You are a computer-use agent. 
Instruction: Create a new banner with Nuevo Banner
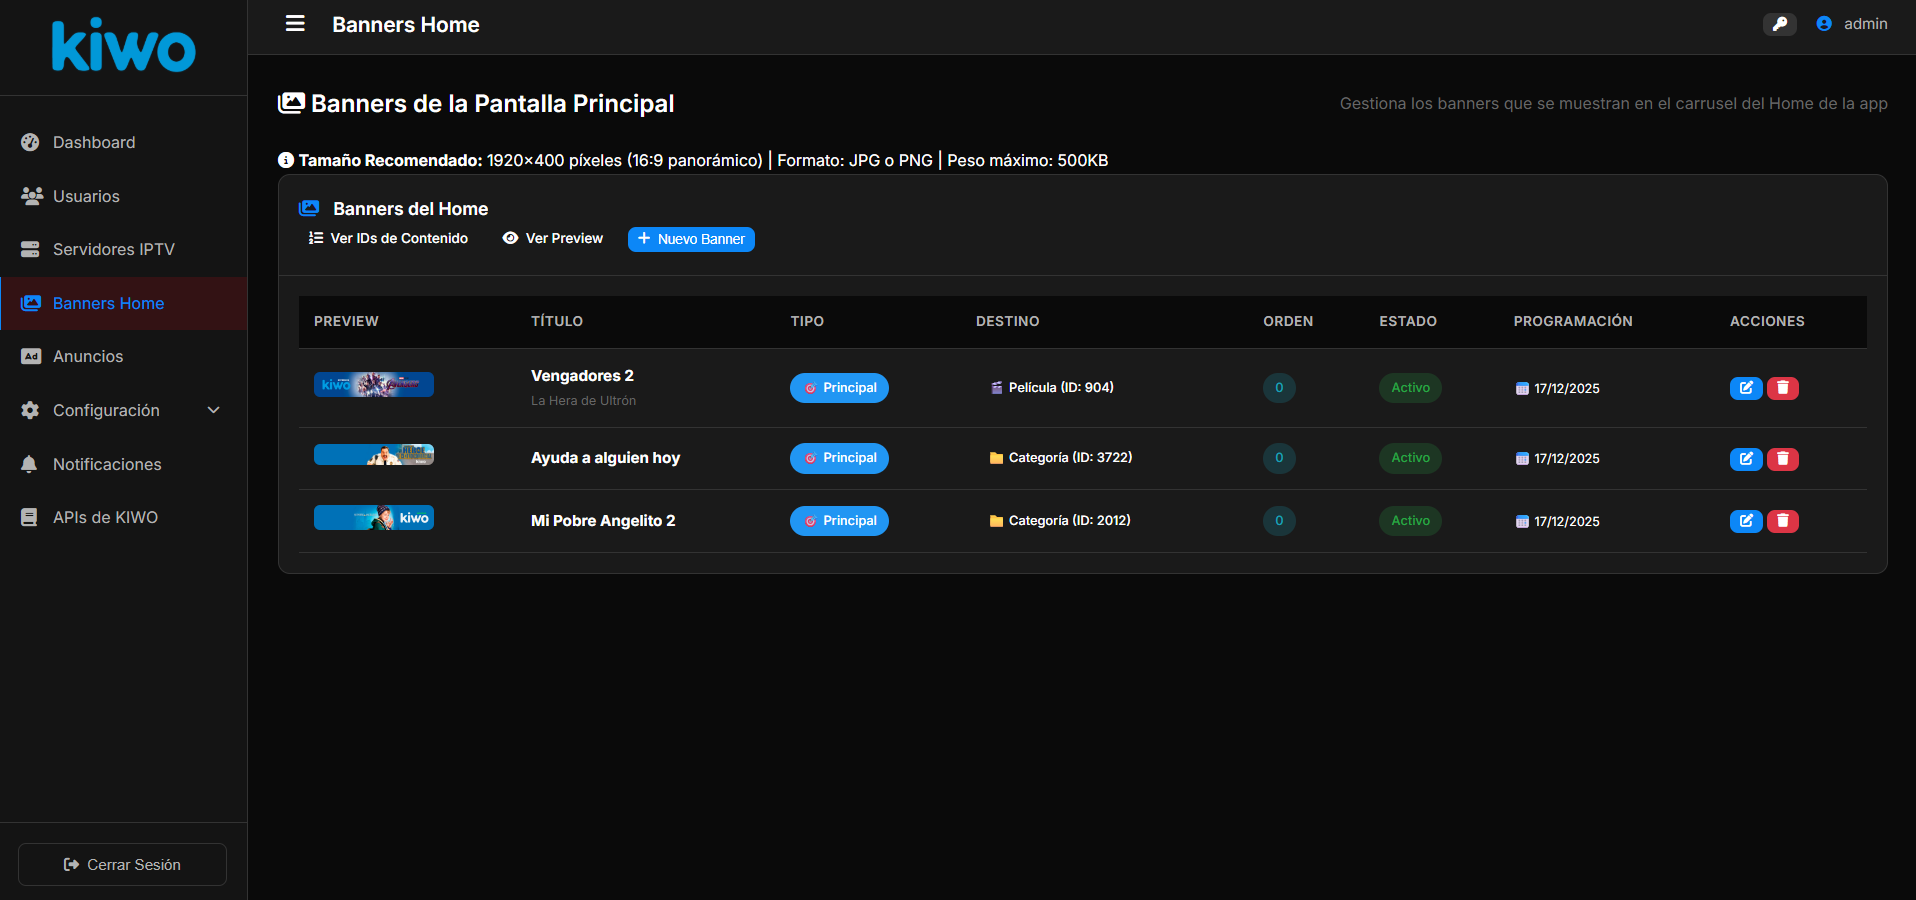click(691, 239)
